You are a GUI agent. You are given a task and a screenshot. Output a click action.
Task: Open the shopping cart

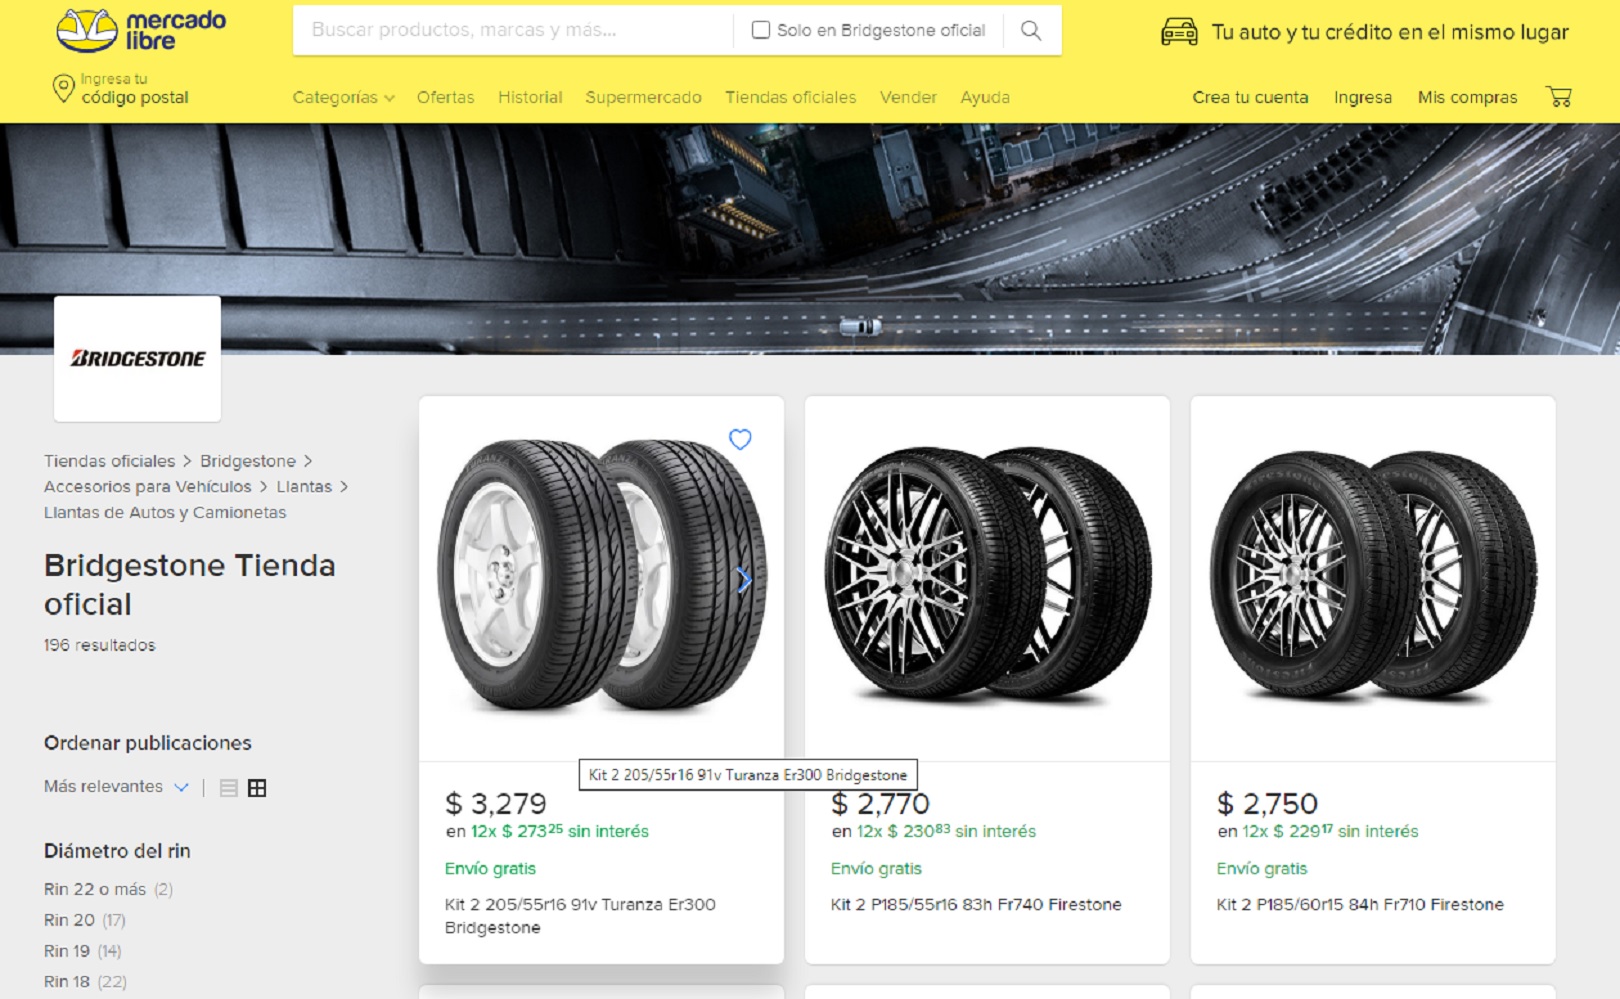point(1558,97)
